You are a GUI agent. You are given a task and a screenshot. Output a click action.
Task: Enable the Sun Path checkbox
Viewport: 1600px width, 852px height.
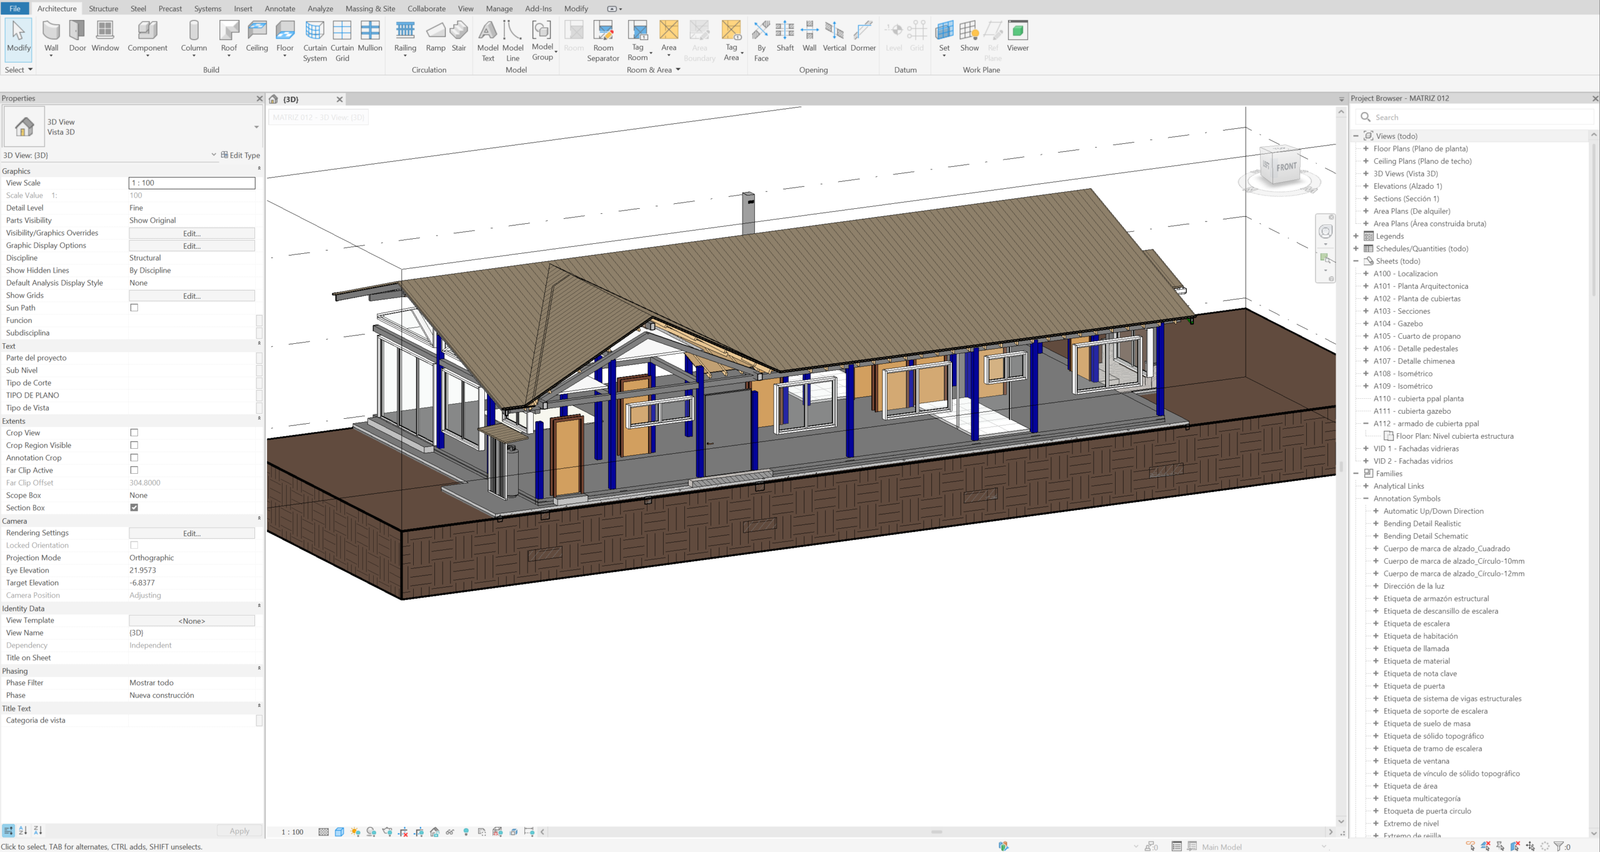134,308
